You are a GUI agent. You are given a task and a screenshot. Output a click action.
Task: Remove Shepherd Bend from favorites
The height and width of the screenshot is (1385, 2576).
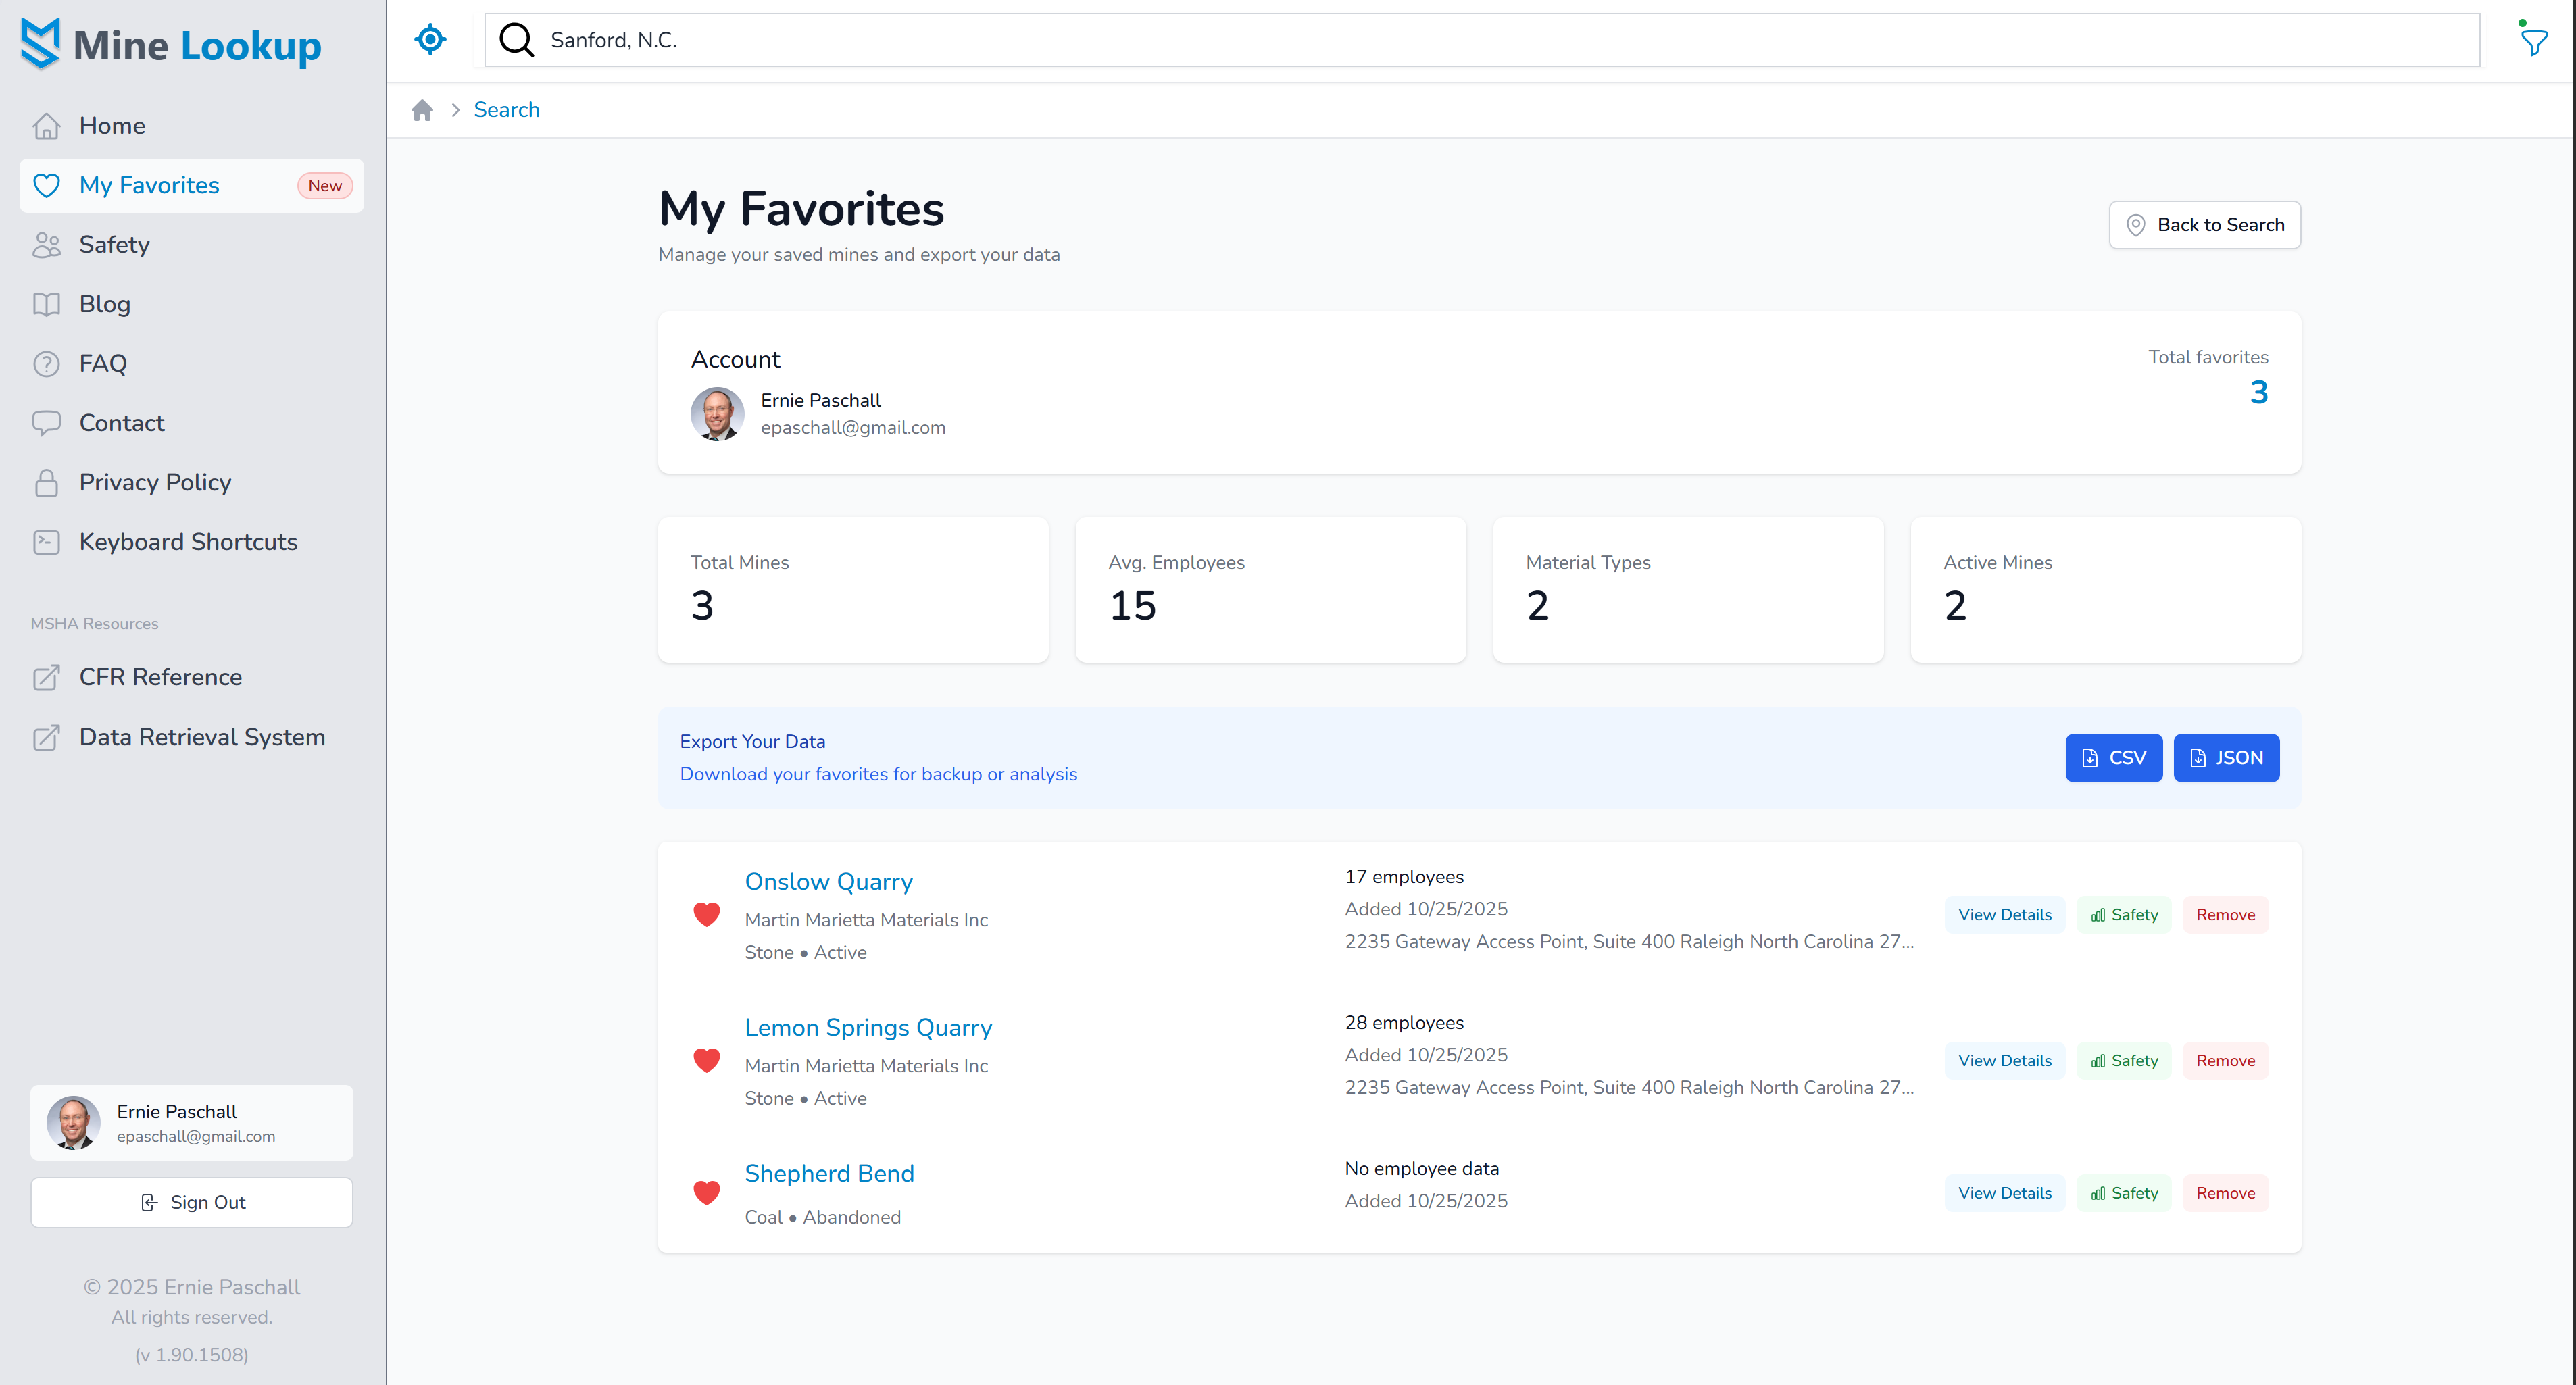click(2225, 1193)
